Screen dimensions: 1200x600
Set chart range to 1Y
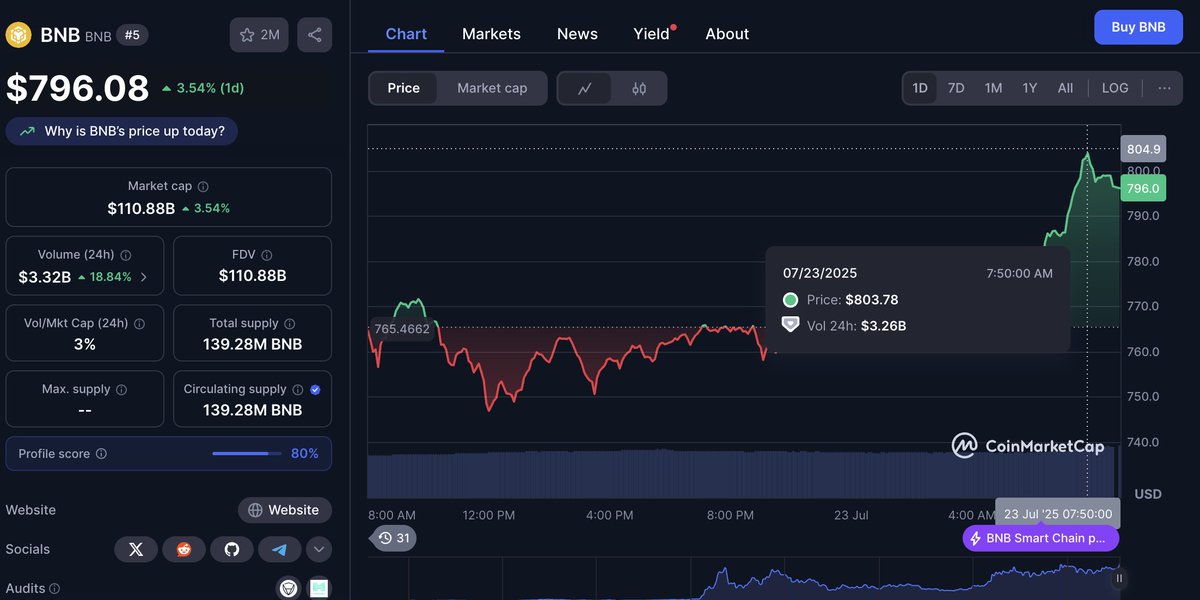tap(1029, 88)
